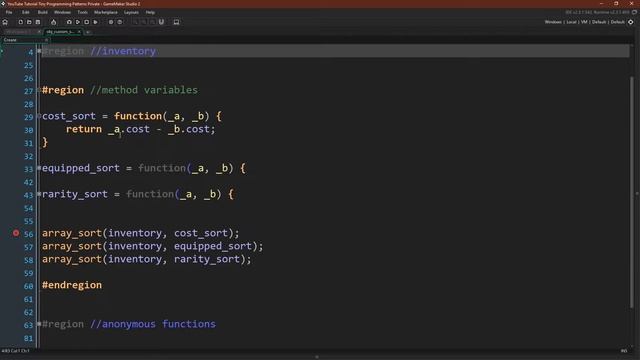Click 'return' keyword on line 30
This screenshot has height=360, width=640.
point(84,129)
